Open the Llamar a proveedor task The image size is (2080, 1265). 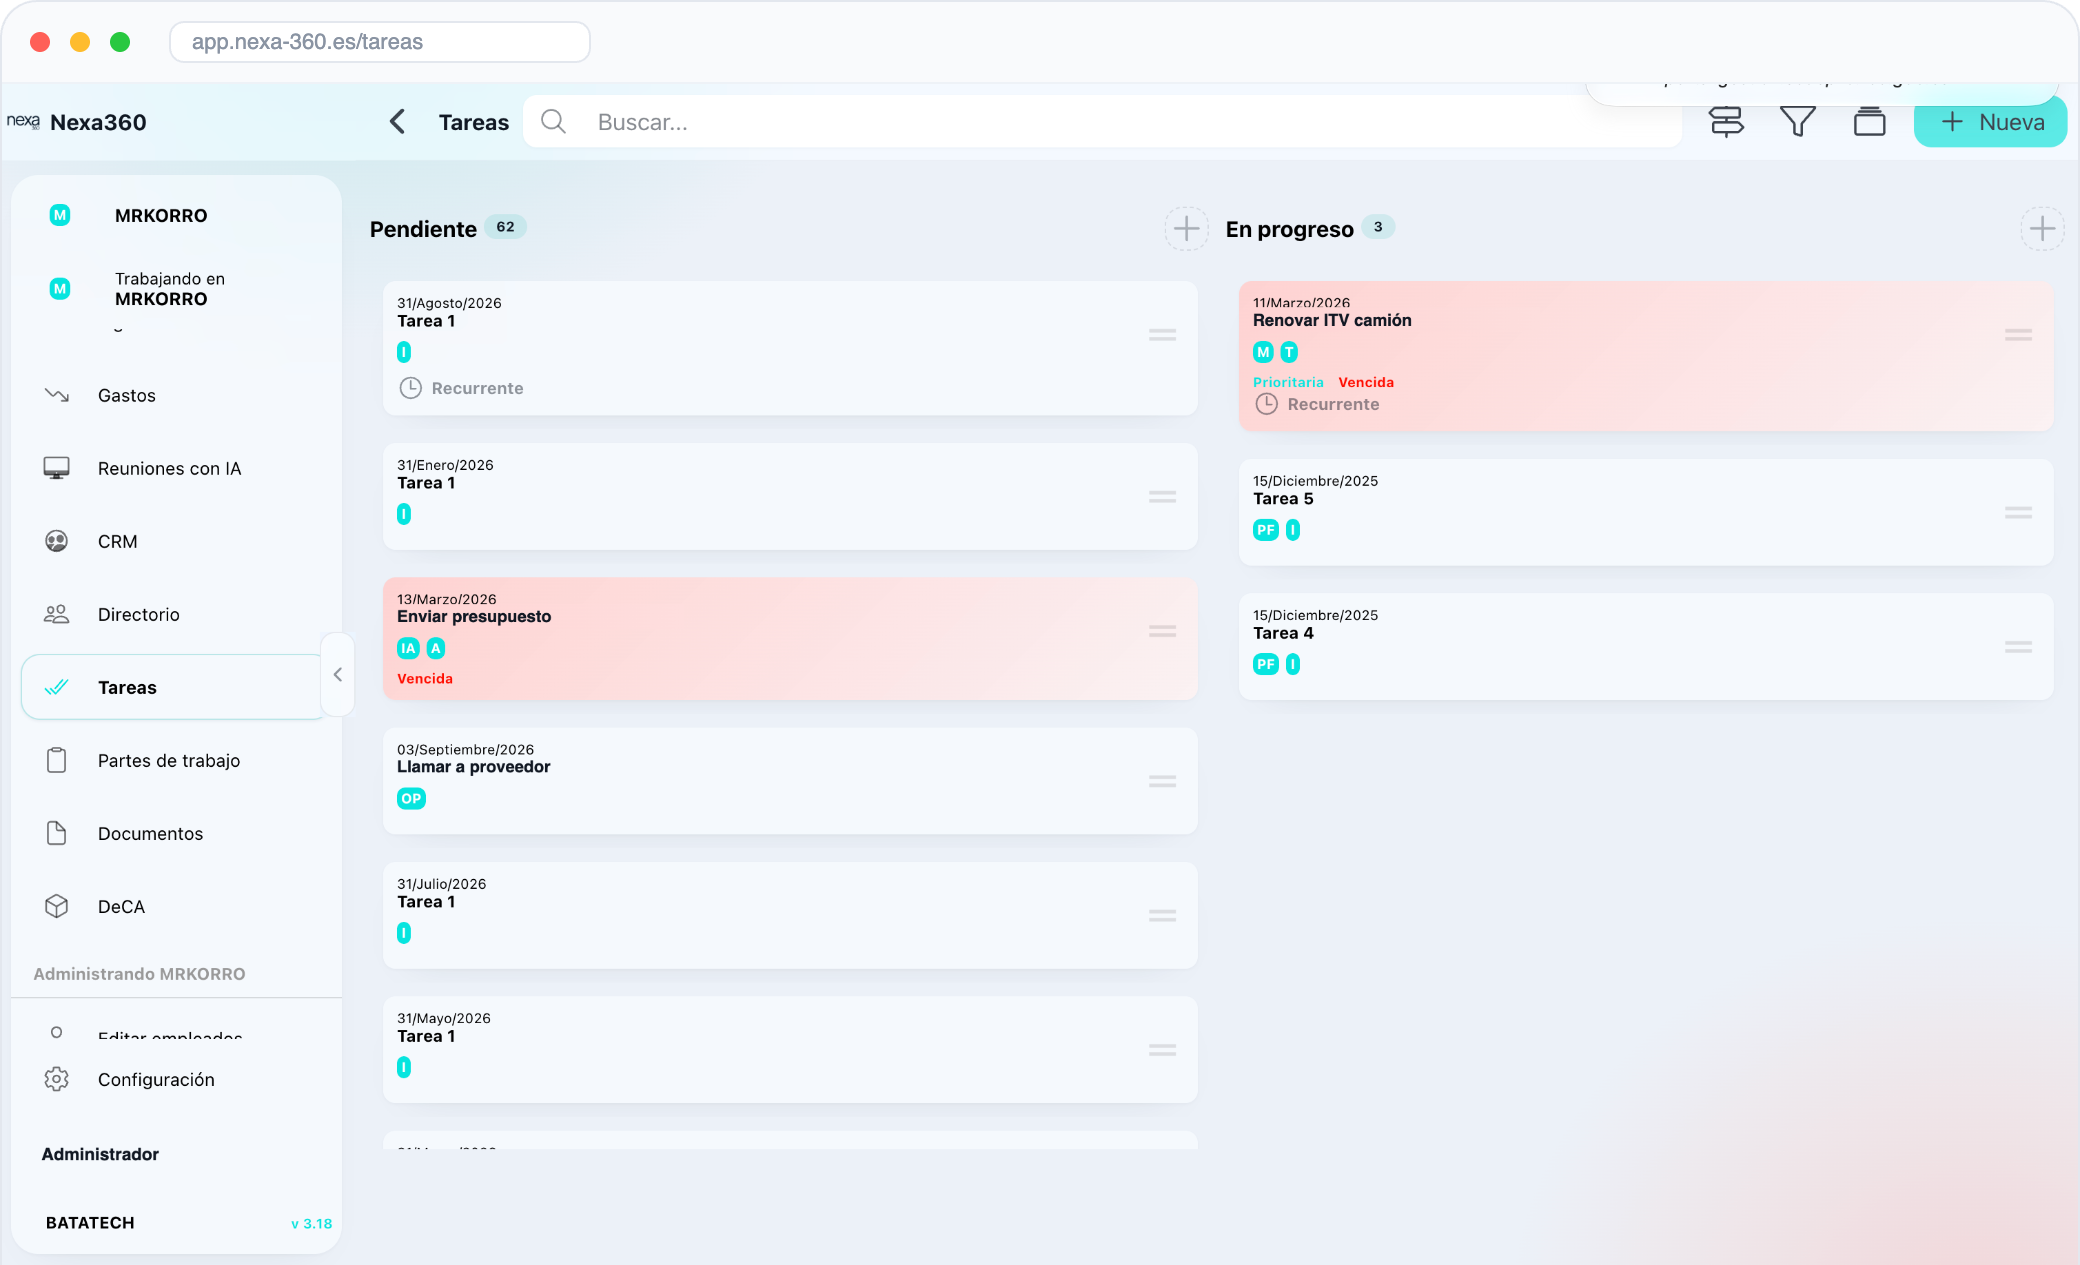pos(790,781)
